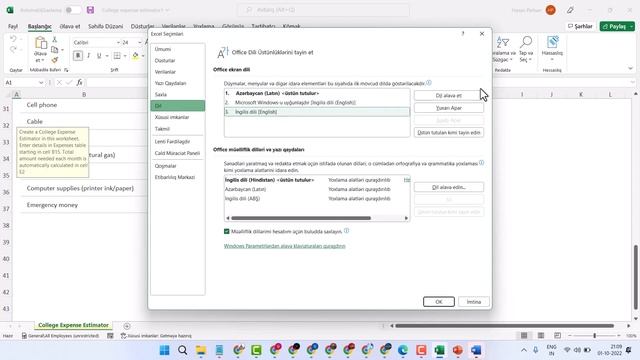The image size is (640, 360).
Task: Select Ingilis dili [English] display language row
Action: (317, 112)
